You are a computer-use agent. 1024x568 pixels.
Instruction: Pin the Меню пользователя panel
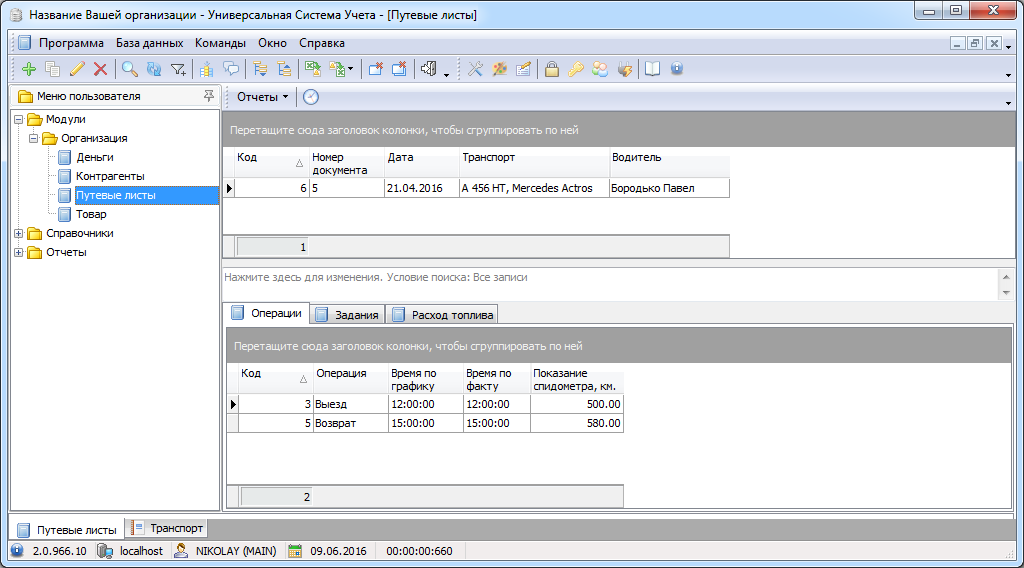coord(209,96)
